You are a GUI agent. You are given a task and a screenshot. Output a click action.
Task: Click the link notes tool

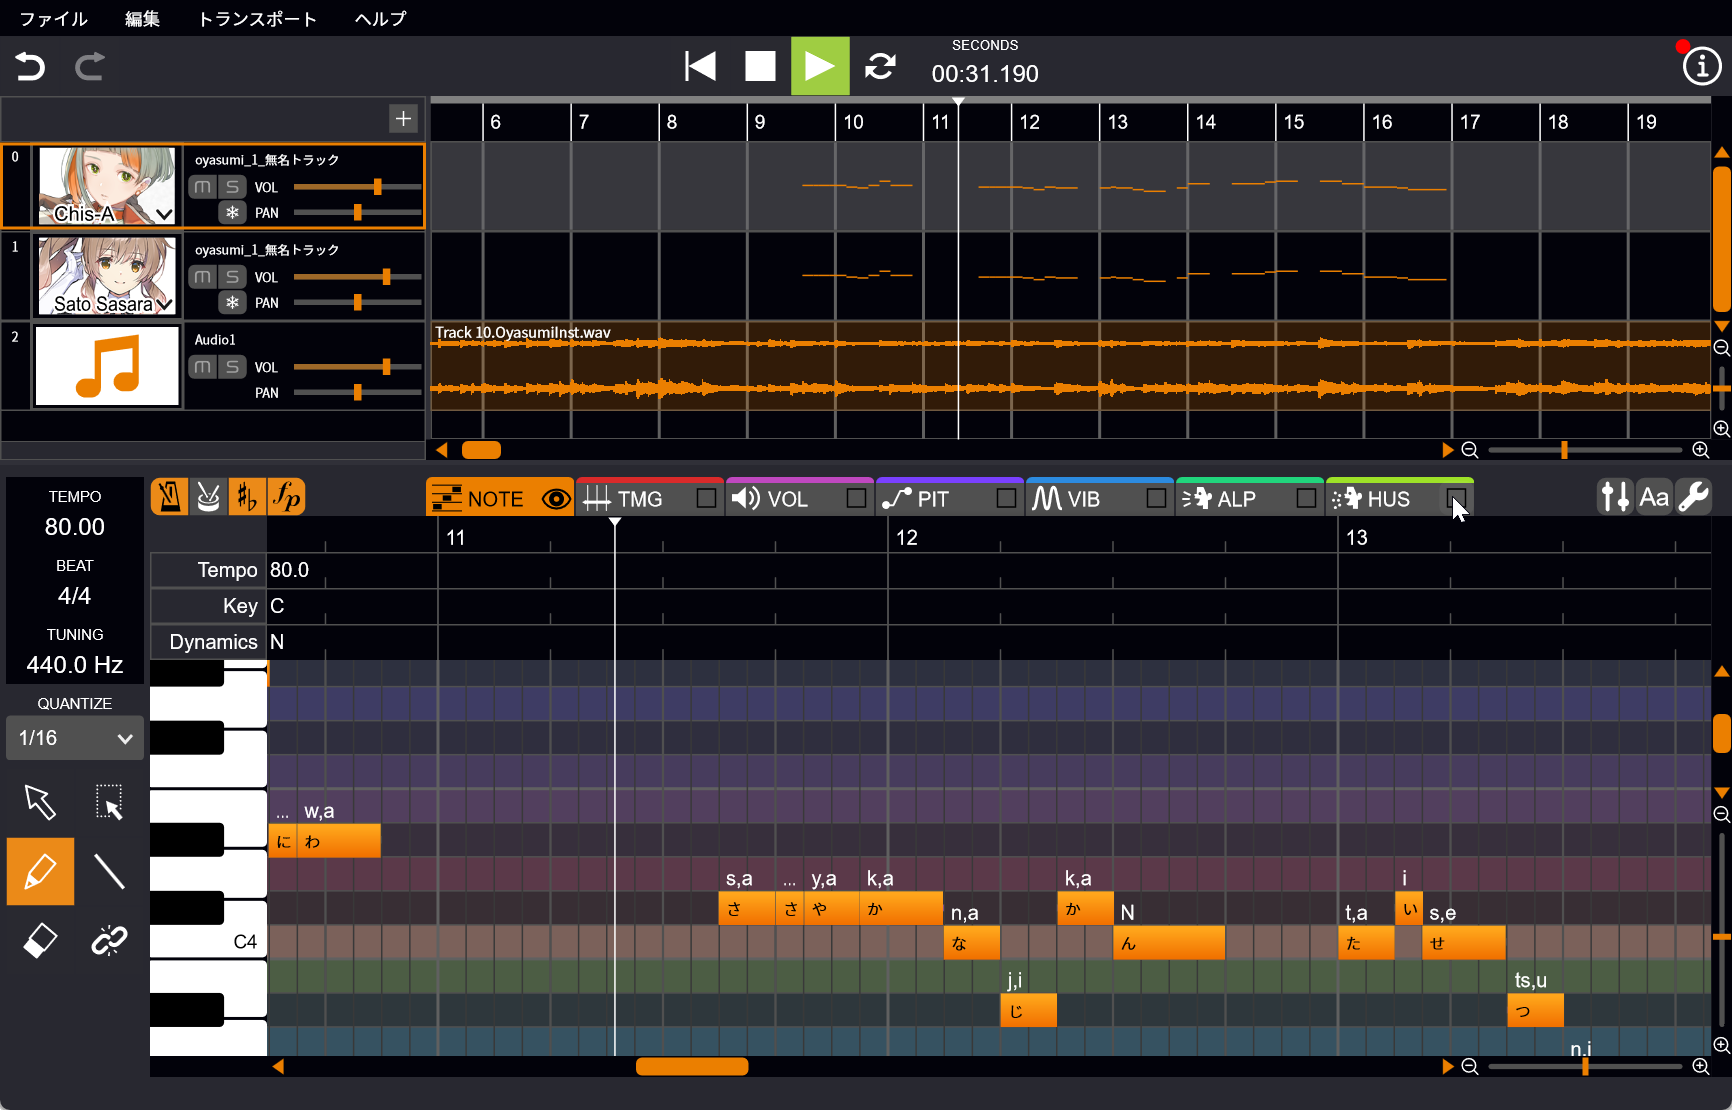[x=109, y=940]
